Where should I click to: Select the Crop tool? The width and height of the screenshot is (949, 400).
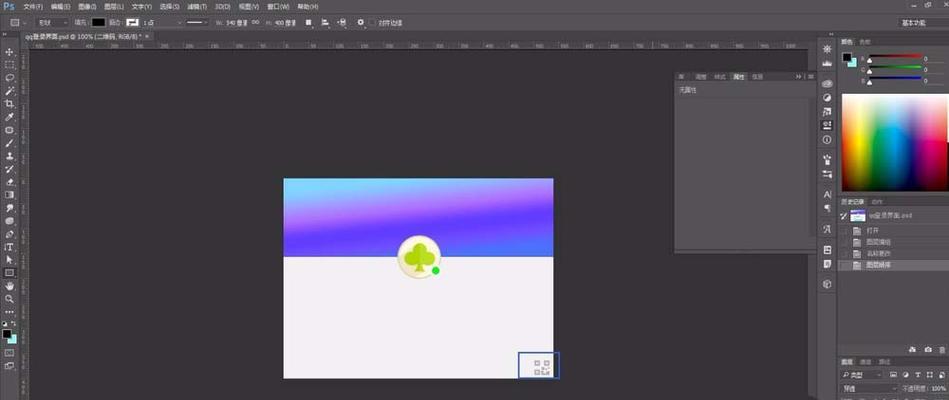click(9, 104)
